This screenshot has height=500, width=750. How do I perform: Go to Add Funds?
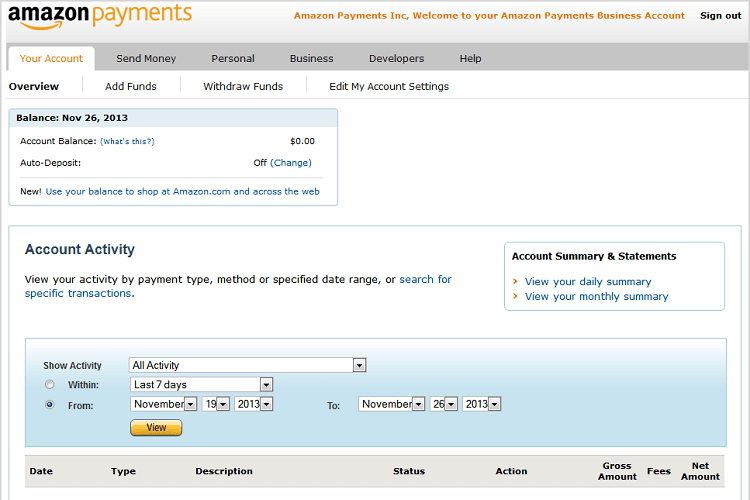[131, 87]
